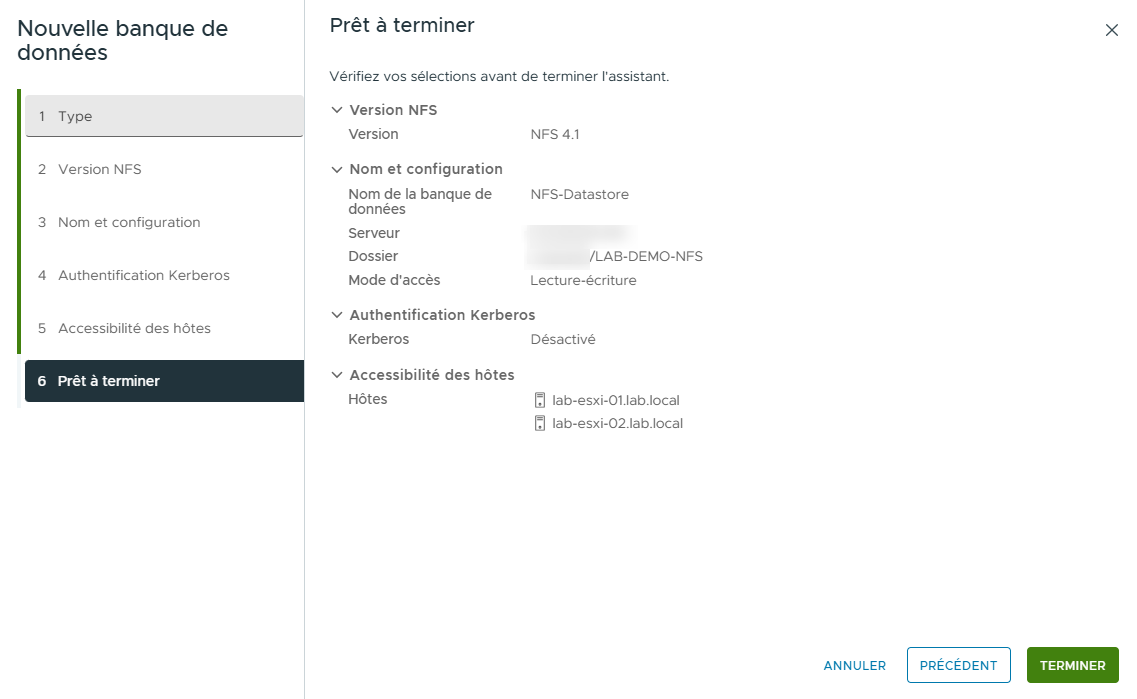Click the host icon beside lab-esxi-01.lab.local
1137x699 pixels.
point(540,401)
